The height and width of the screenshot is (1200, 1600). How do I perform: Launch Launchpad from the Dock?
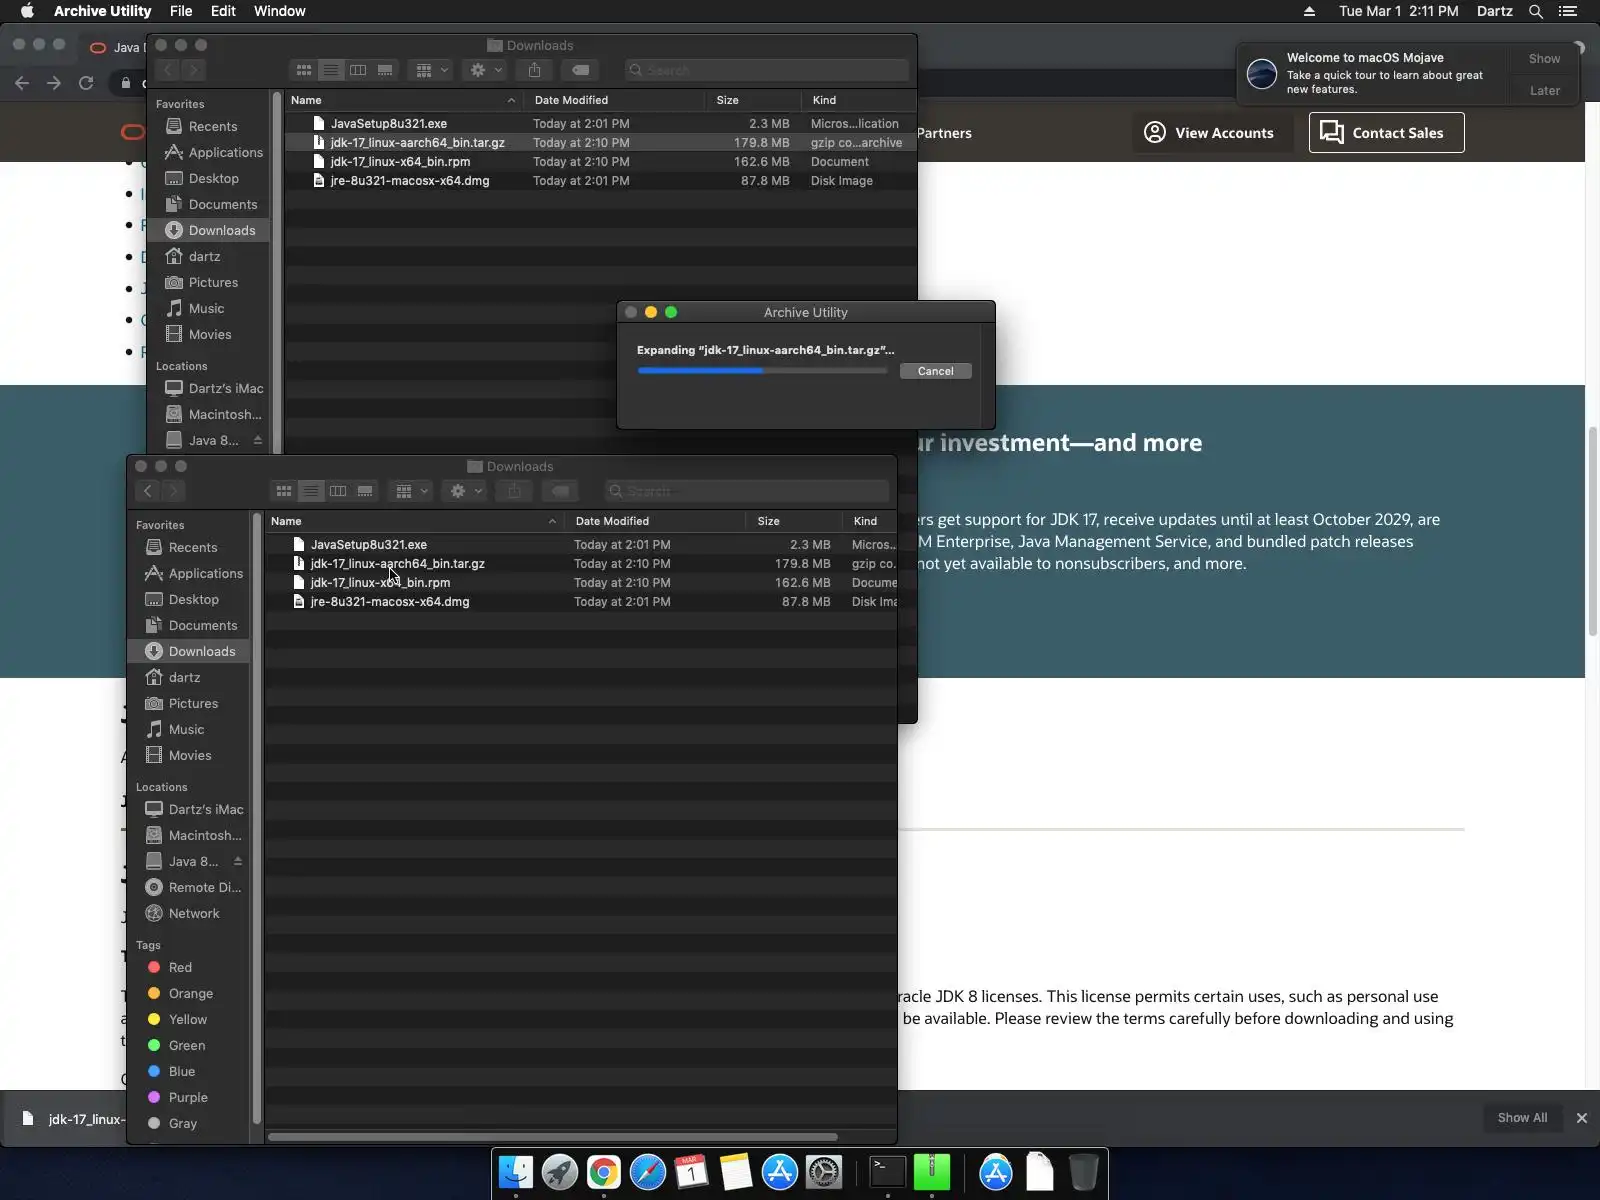coord(560,1172)
